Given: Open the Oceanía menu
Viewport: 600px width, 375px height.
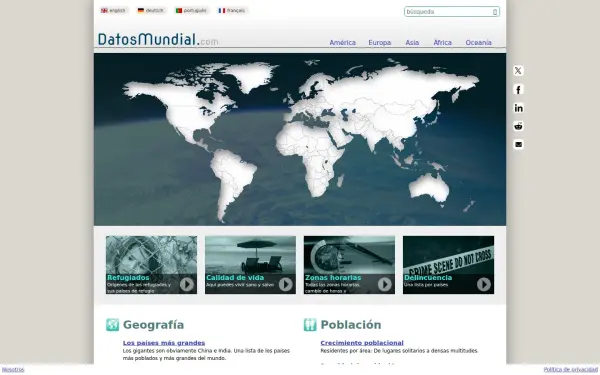Looking at the screenshot, I should [478, 42].
